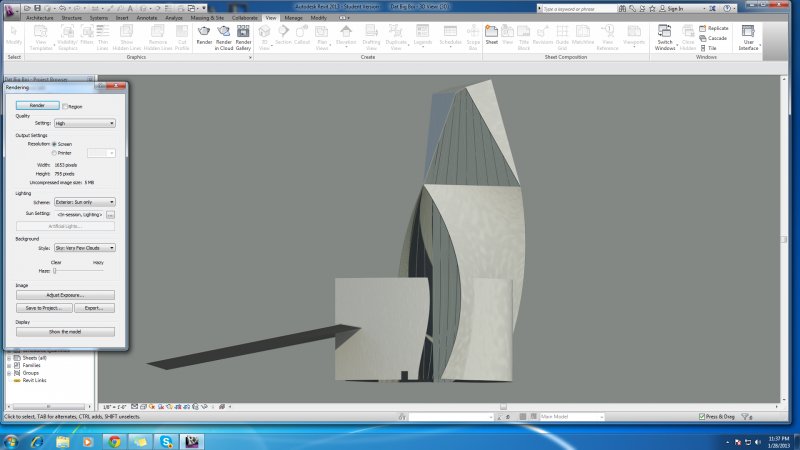800x450 pixels.
Task: Open the Render Gallery
Action: click(243, 34)
